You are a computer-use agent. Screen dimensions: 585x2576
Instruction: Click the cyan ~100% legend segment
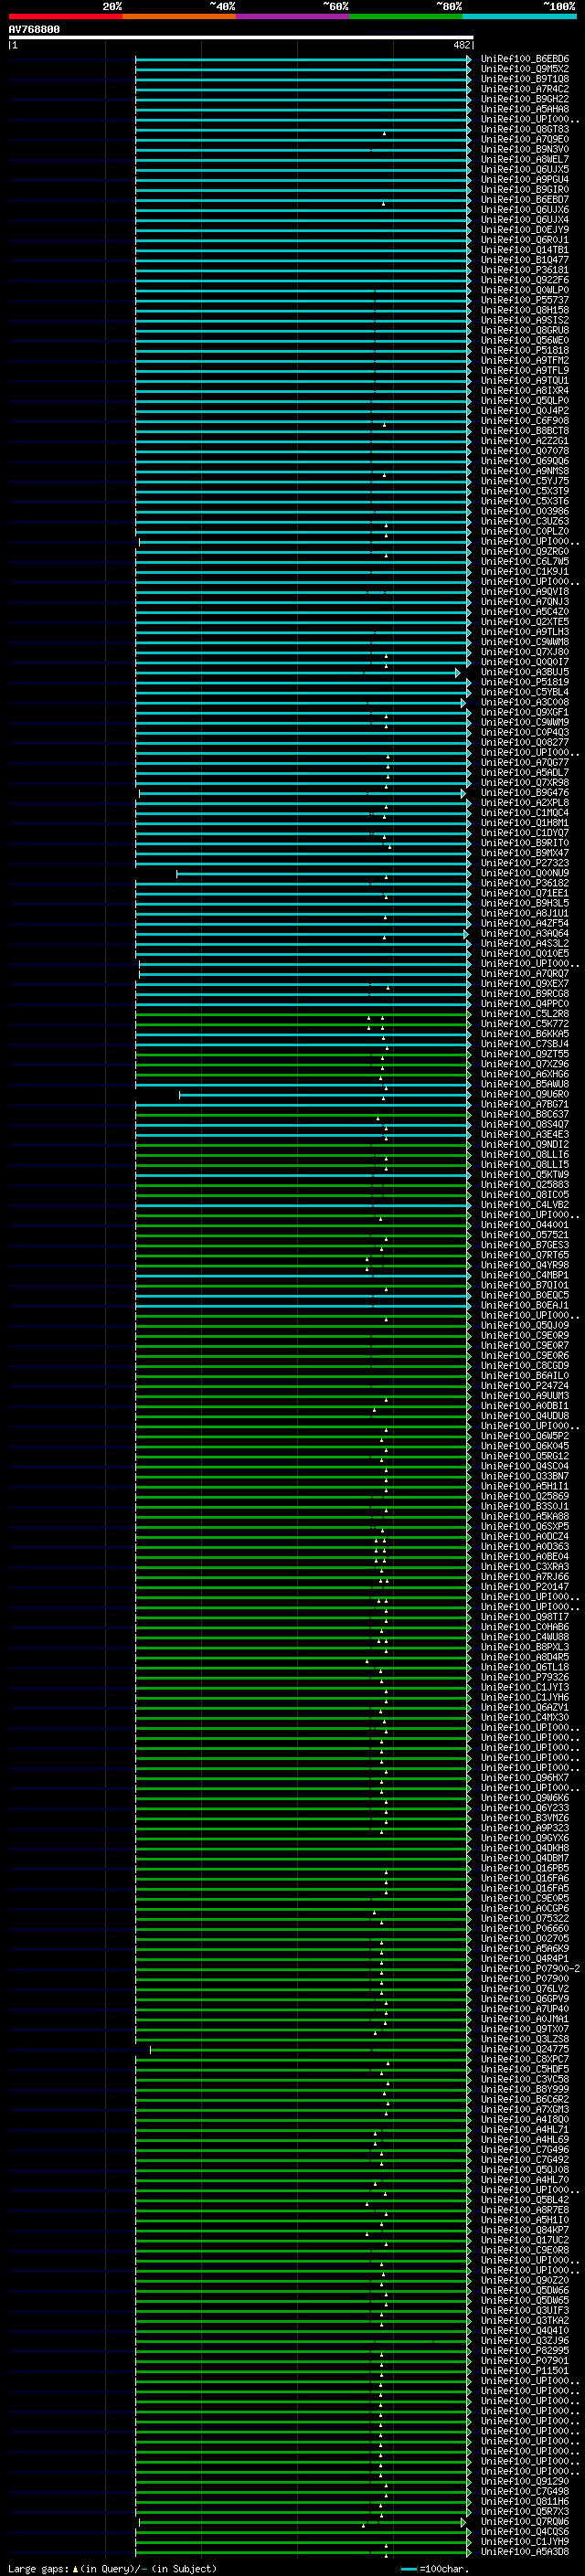(519, 16)
